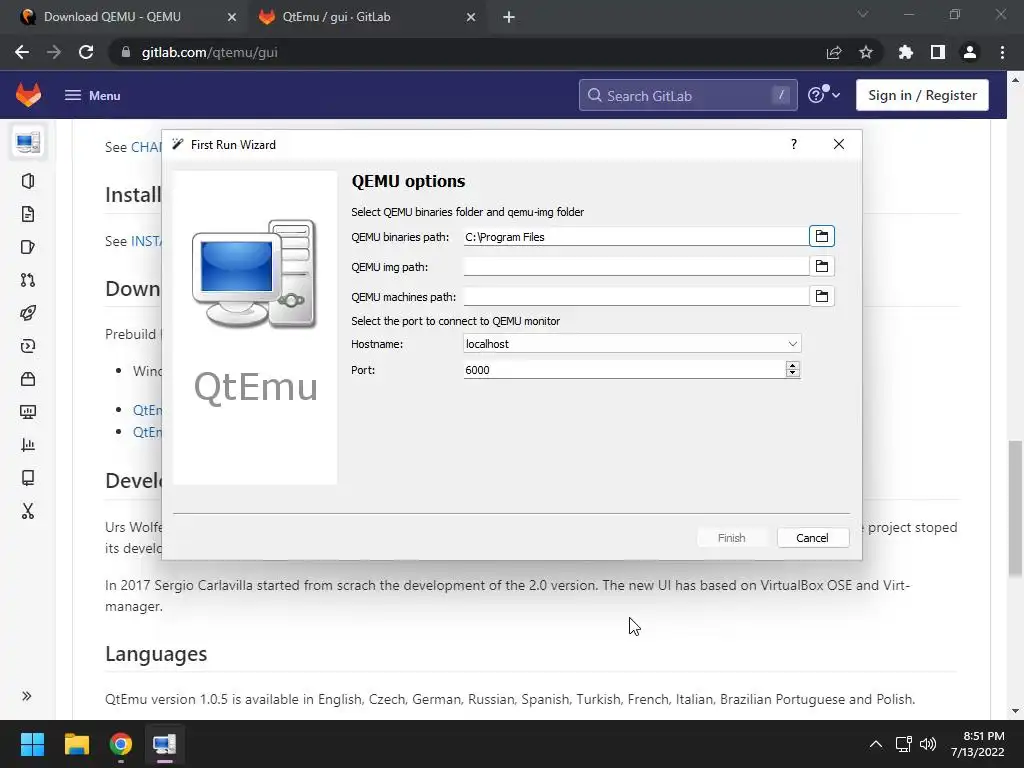1024x768 pixels.
Task: Reload the current page
Action: [86, 52]
